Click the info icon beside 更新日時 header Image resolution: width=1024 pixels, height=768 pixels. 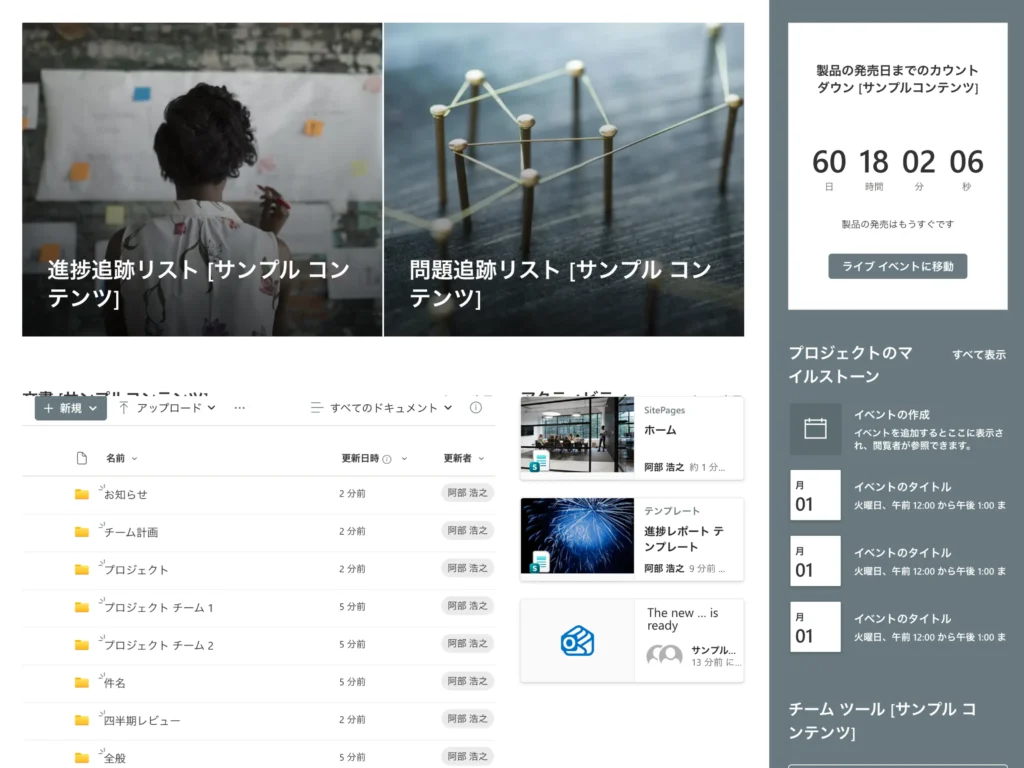pyautogui.click(x=387, y=459)
